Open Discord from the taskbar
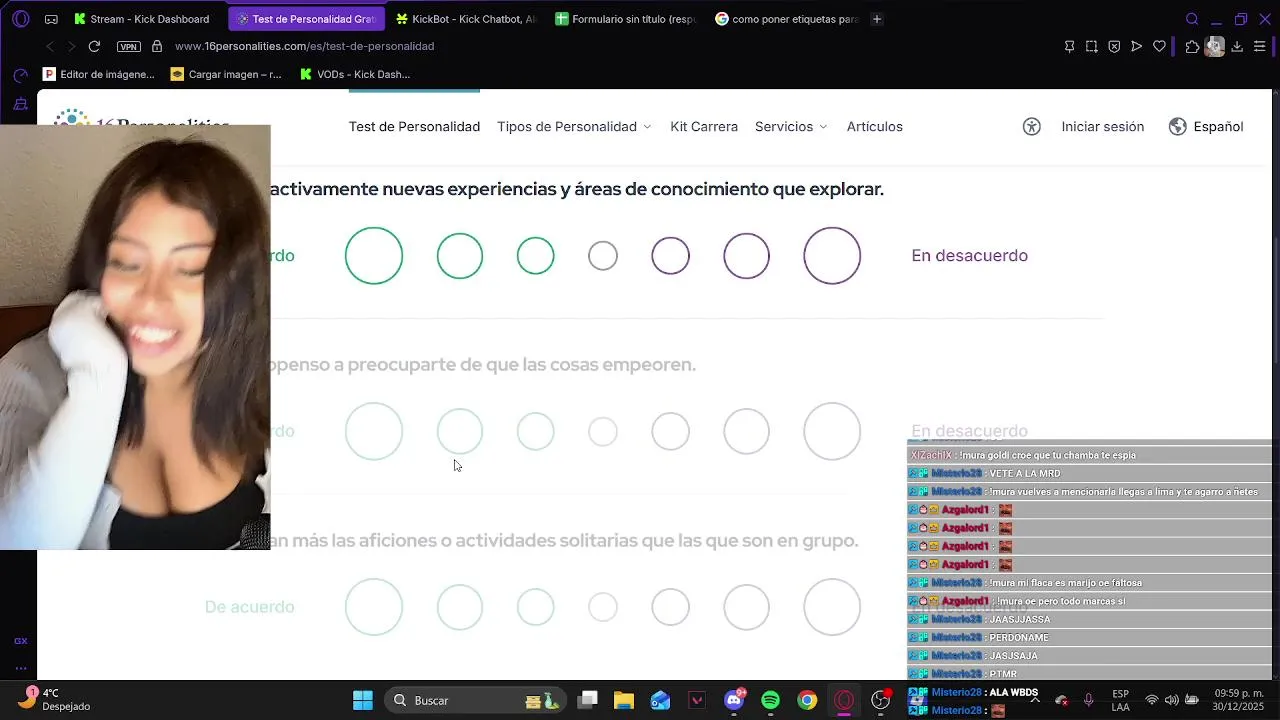This screenshot has height=720, width=1280. (x=734, y=699)
